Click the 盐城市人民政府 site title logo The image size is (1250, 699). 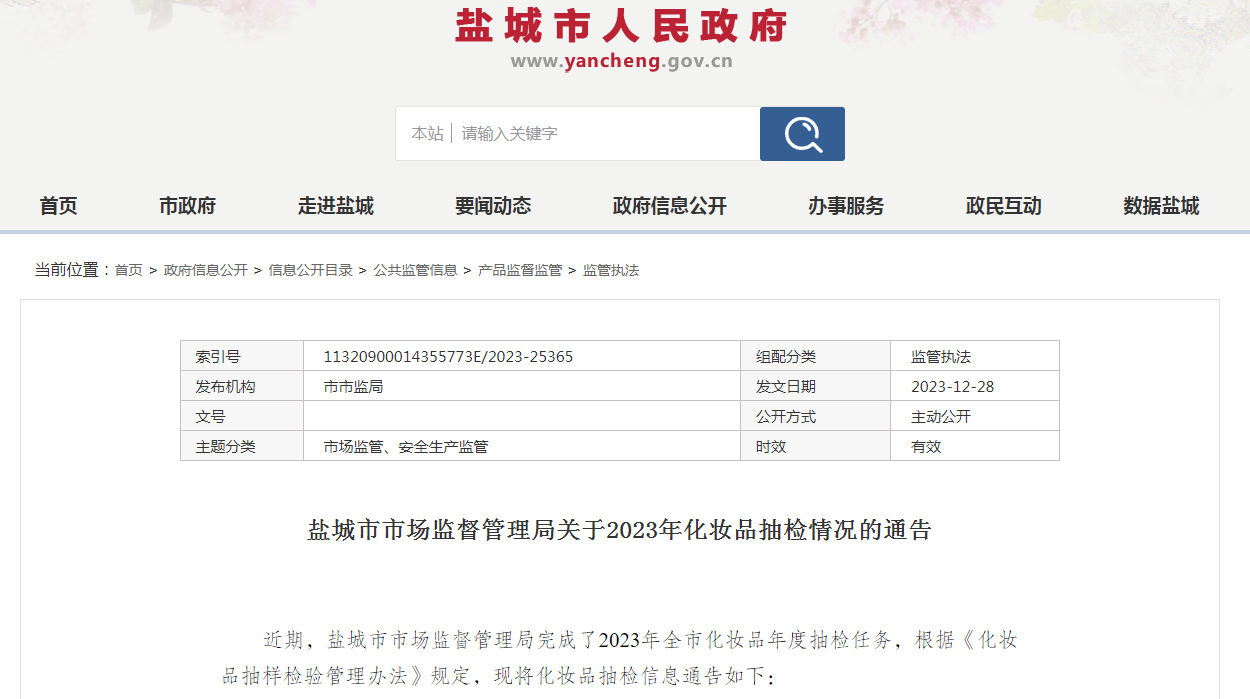(x=622, y=26)
